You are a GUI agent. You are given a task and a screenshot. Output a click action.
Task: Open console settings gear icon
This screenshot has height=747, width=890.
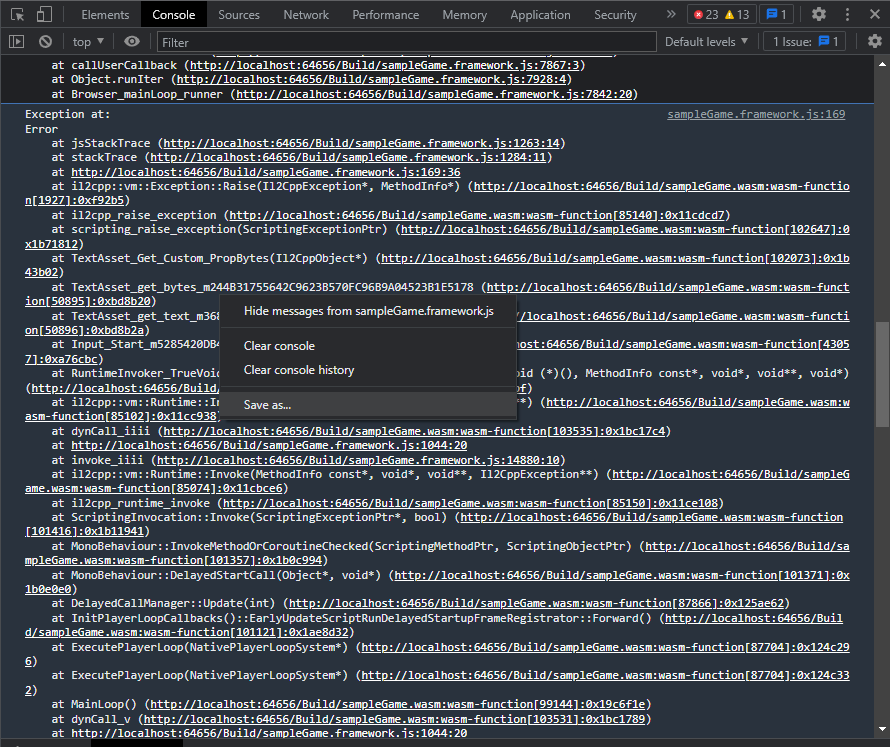874,42
